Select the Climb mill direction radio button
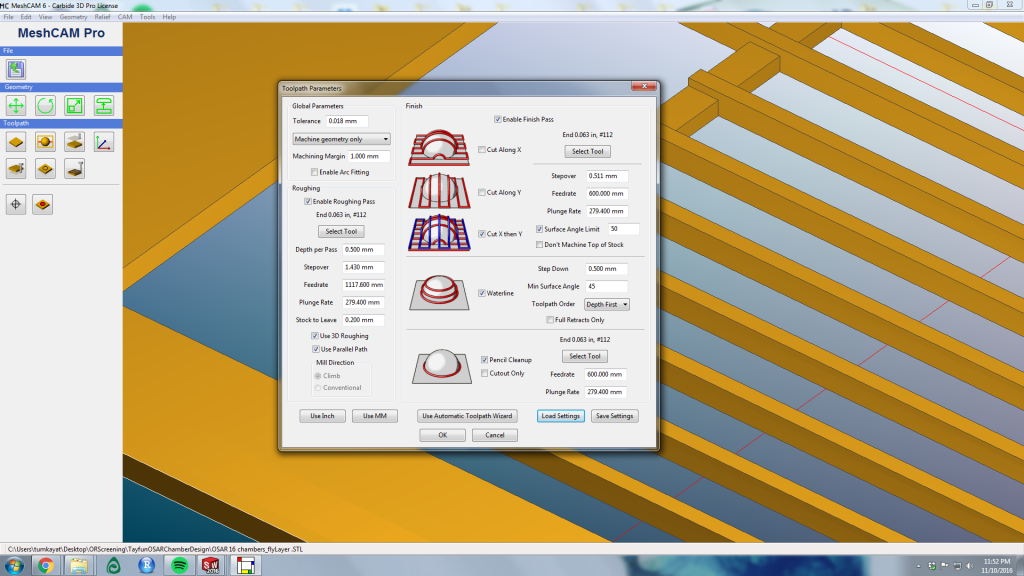This screenshot has height=576, width=1024. pyautogui.click(x=319, y=375)
